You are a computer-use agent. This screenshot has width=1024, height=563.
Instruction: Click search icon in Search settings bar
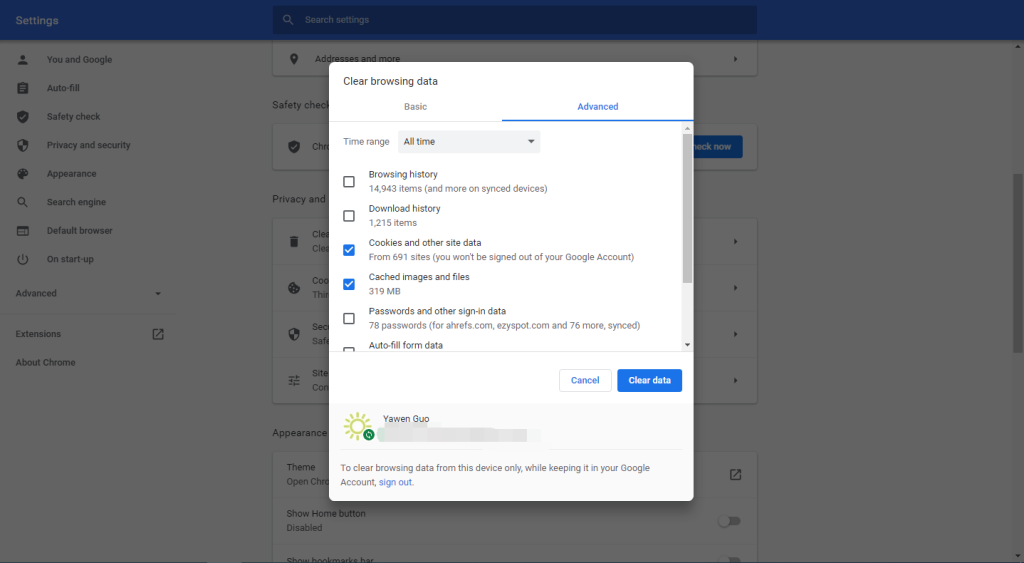tap(288, 20)
